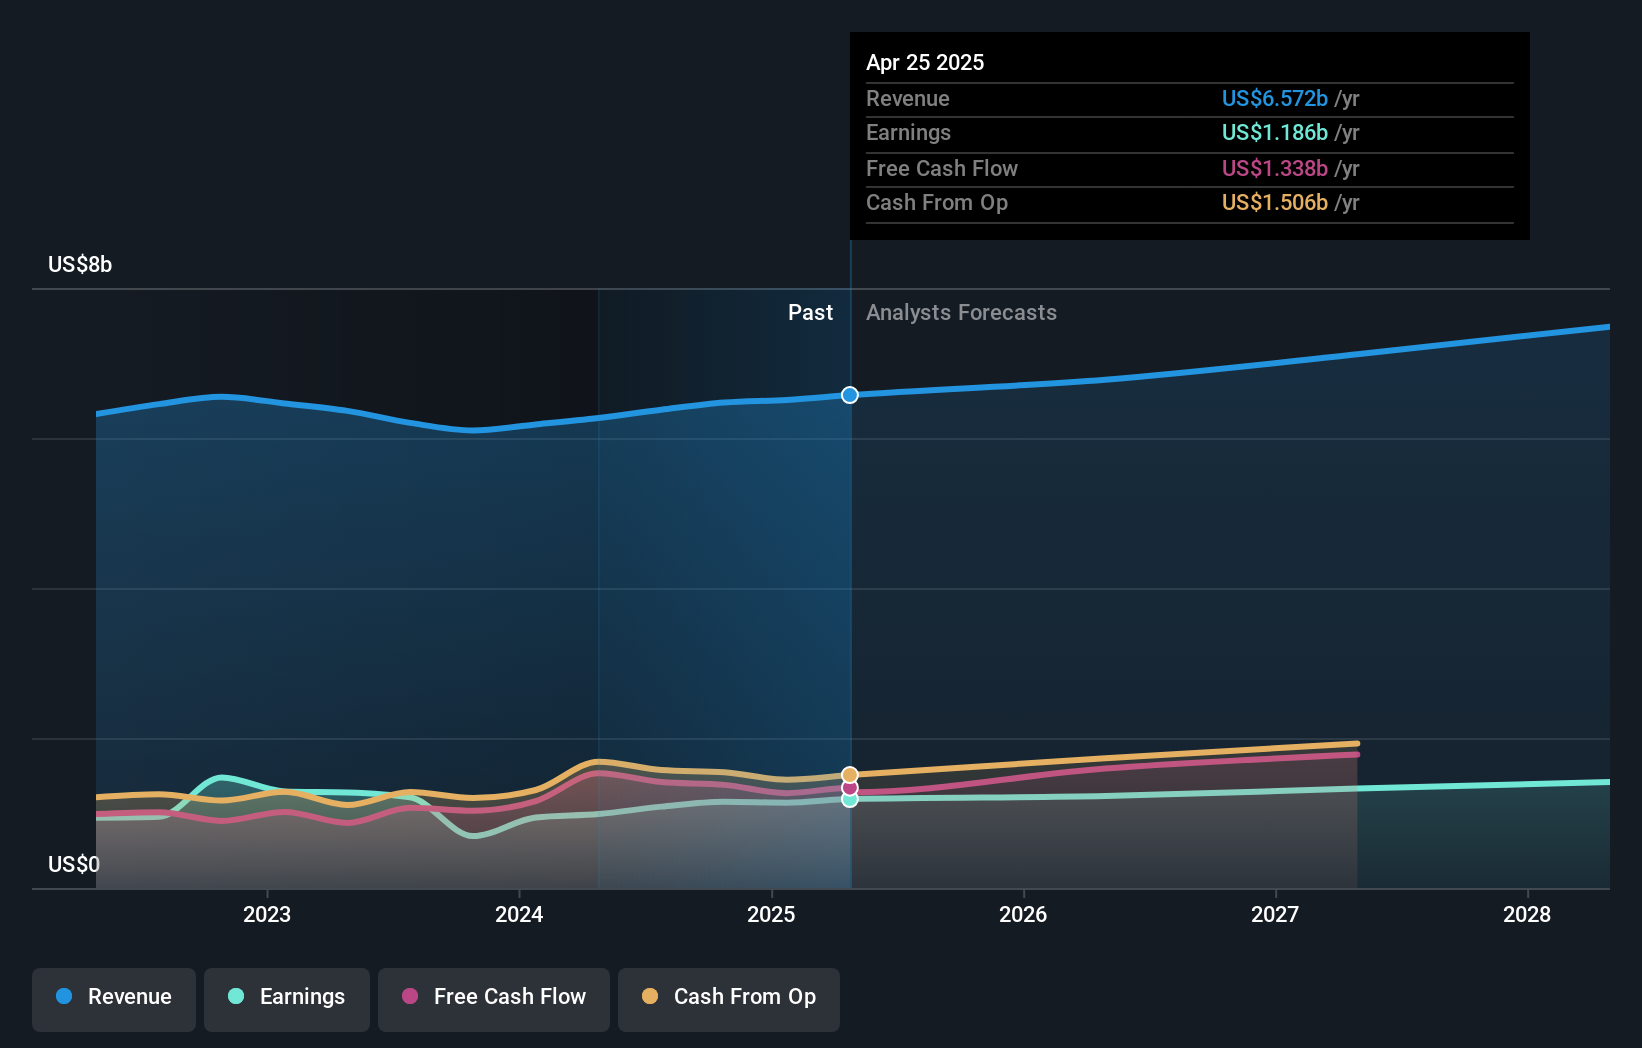Click the US$8b y-axis label
The width and height of the screenshot is (1642, 1048).
80,264
